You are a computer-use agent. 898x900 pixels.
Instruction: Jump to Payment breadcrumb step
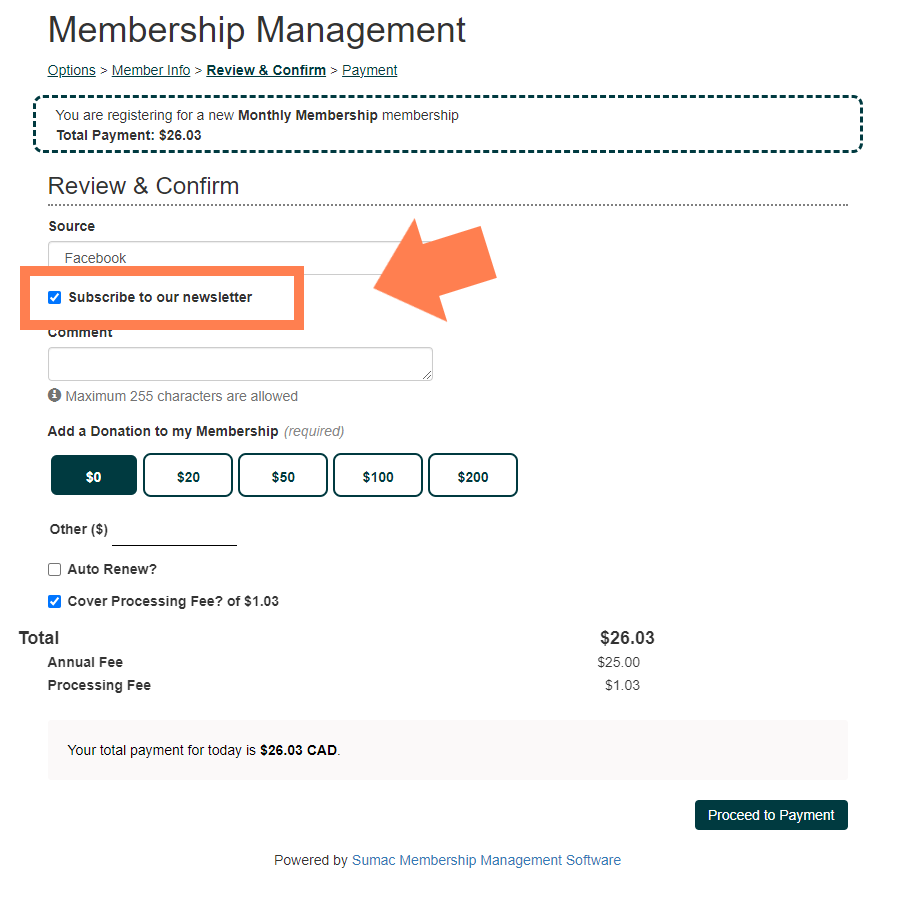click(x=370, y=70)
